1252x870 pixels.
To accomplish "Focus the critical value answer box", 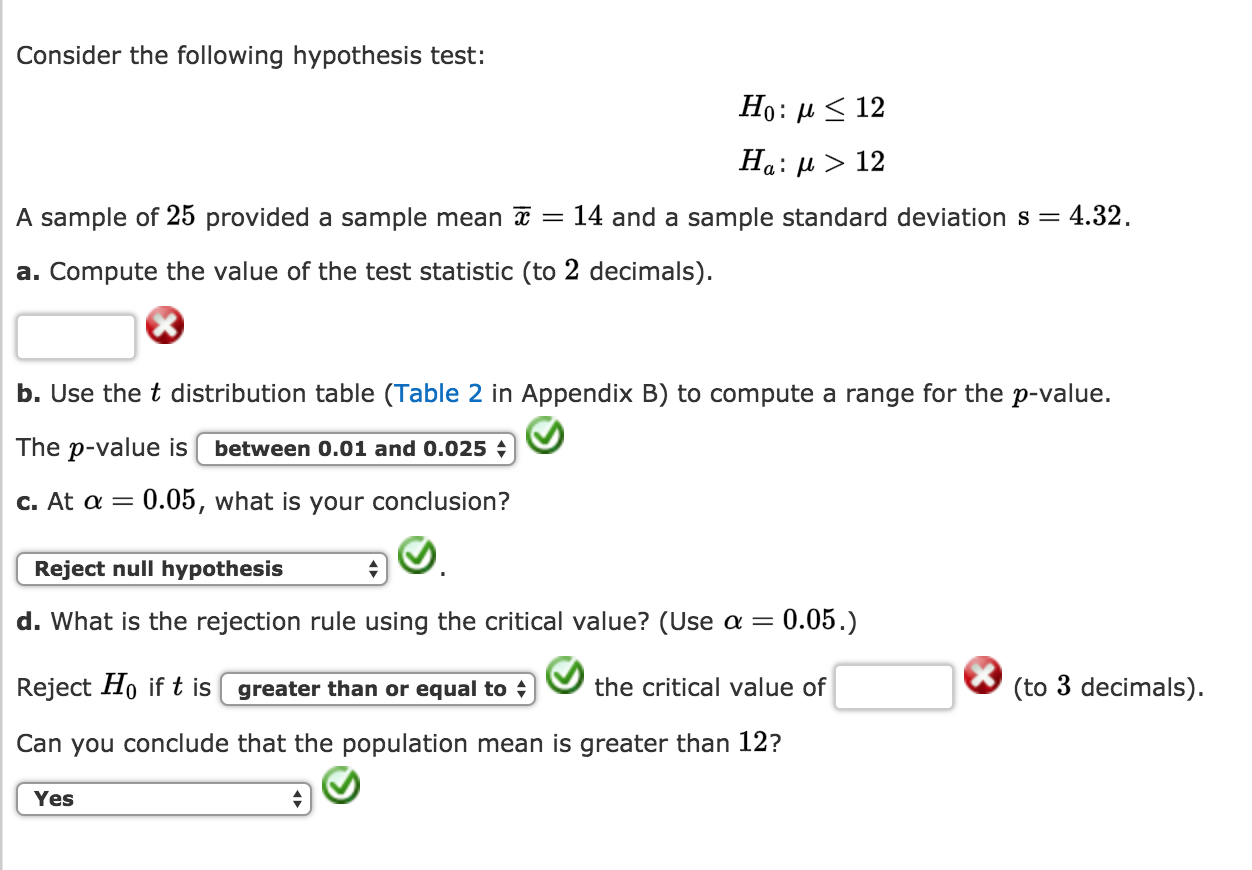I will 894,687.
